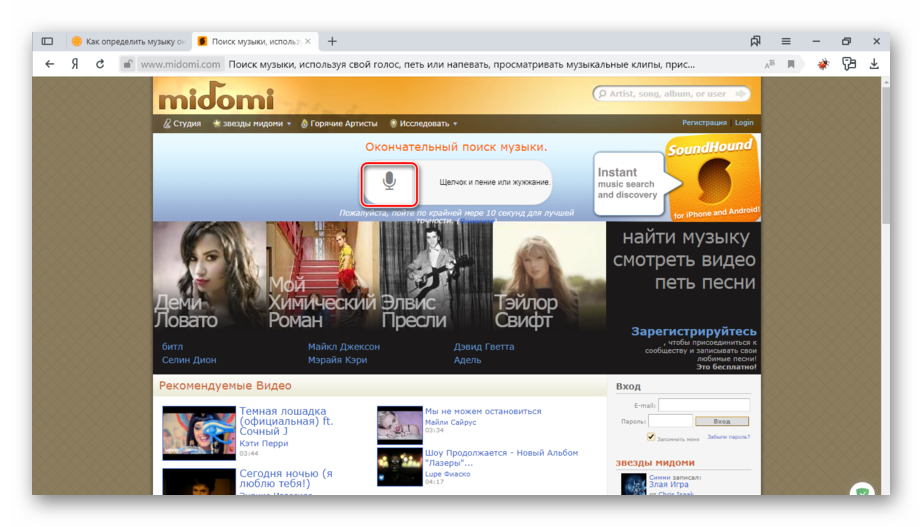The height and width of the screenshot is (527, 922).
Task: Click the Зарегистрируйтесь link
Action: click(x=694, y=331)
